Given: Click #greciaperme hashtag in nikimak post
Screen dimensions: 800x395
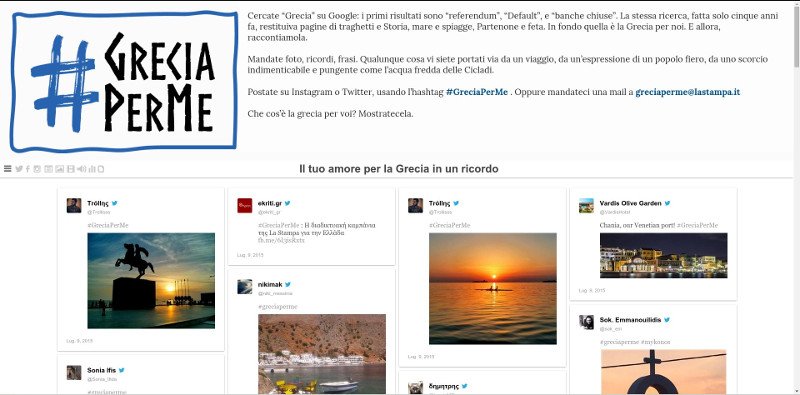Looking at the screenshot, I should pyautogui.click(x=278, y=307).
